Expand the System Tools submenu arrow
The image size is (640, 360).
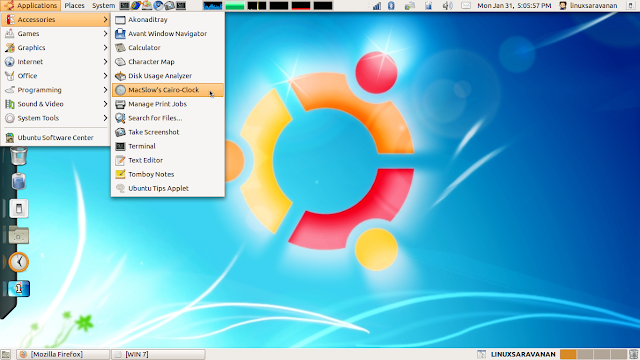105,118
